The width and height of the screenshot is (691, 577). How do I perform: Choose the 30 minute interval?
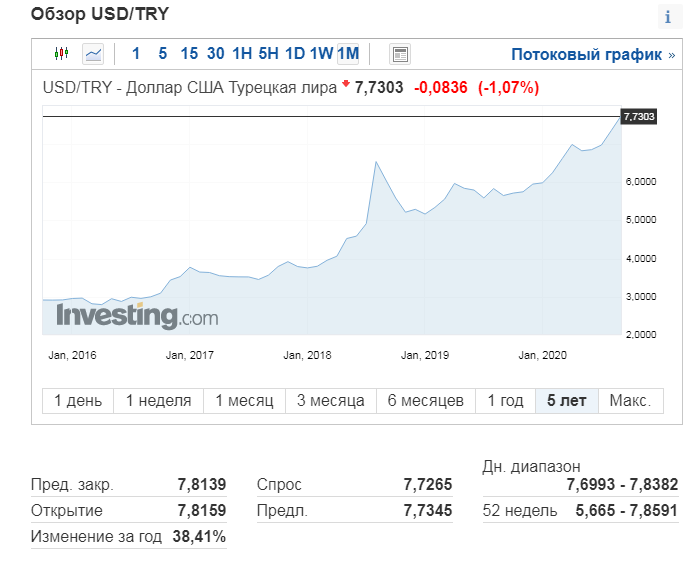tap(215, 54)
